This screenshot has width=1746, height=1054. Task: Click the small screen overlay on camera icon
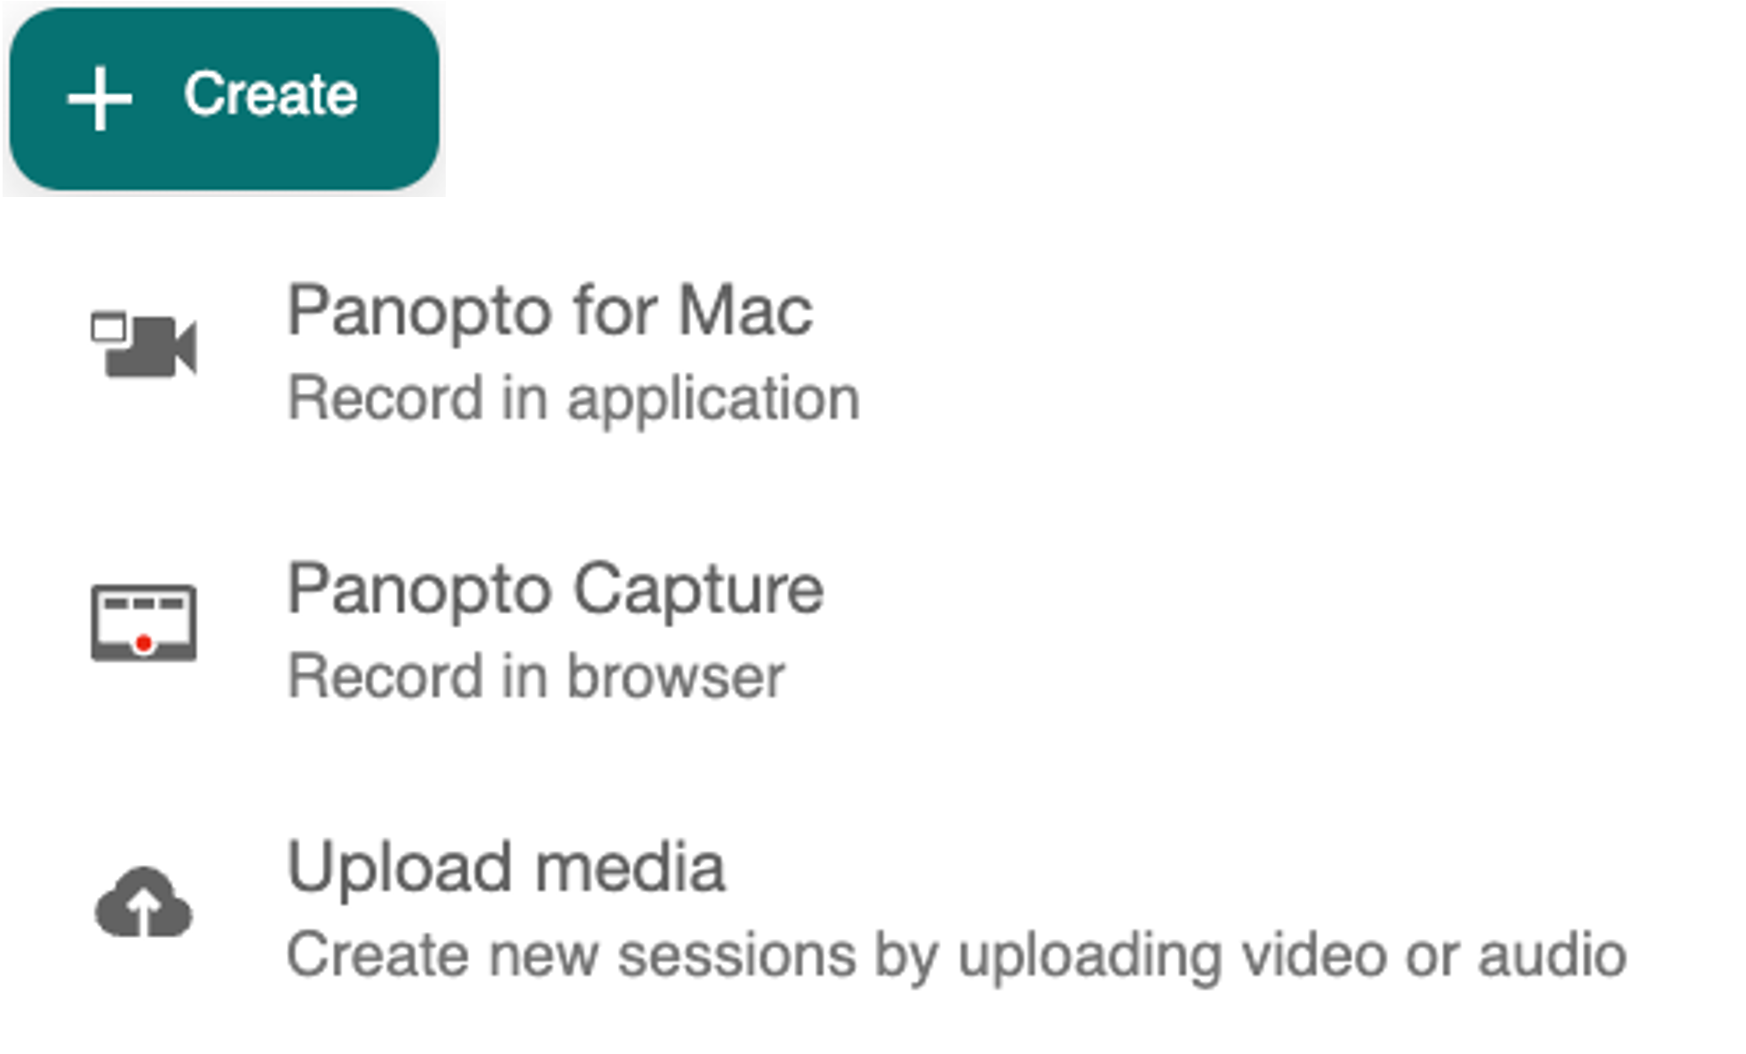tap(108, 327)
